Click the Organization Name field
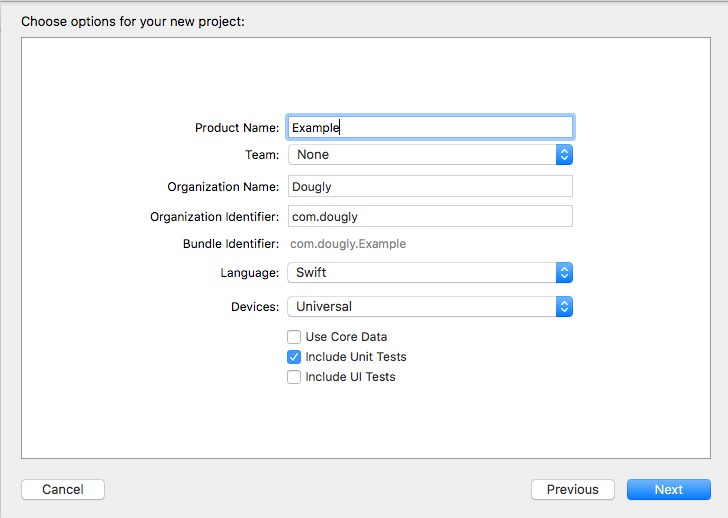The width and height of the screenshot is (728, 518). [430, 186]
